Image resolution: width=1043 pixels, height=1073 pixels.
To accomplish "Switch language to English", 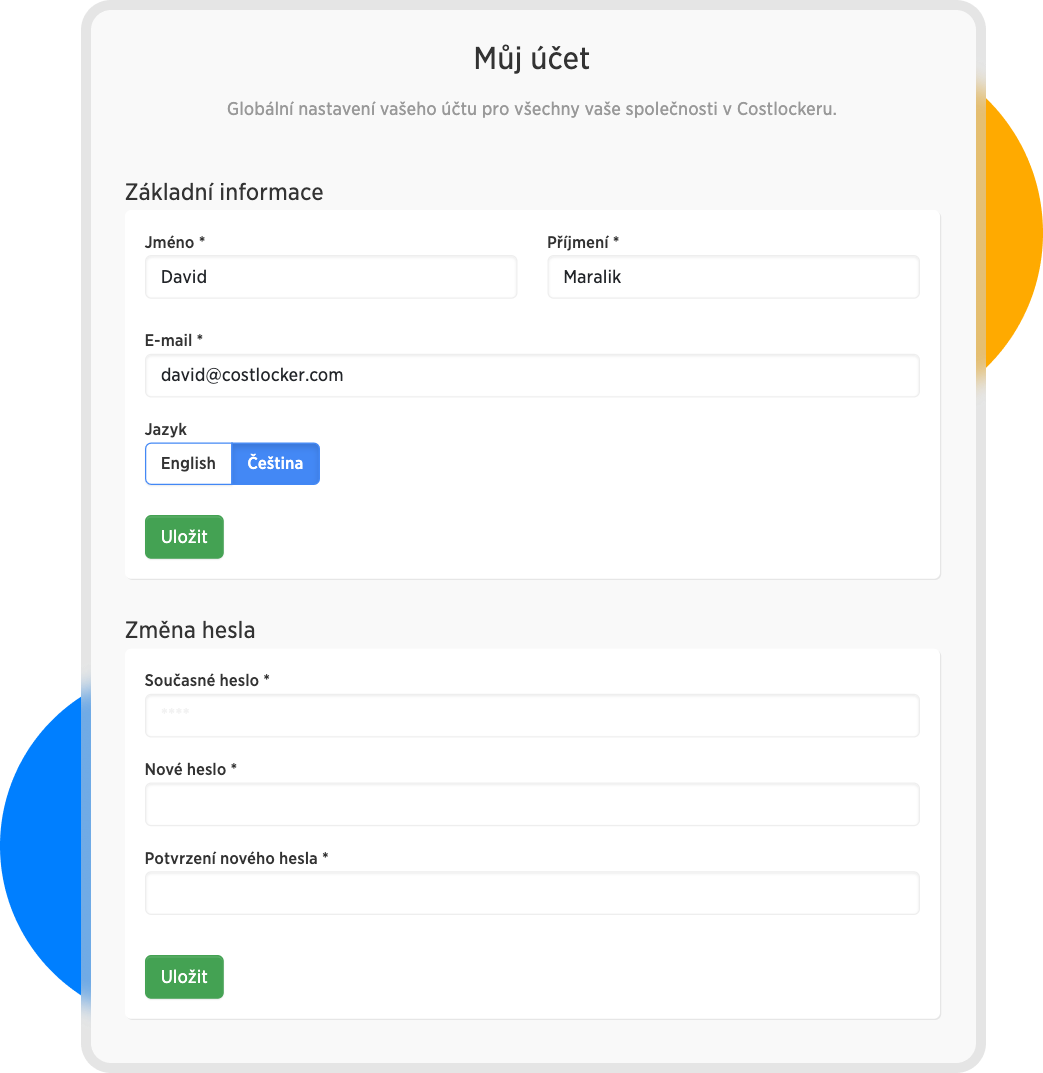I will pyautogui.click(x=188, y=464).
